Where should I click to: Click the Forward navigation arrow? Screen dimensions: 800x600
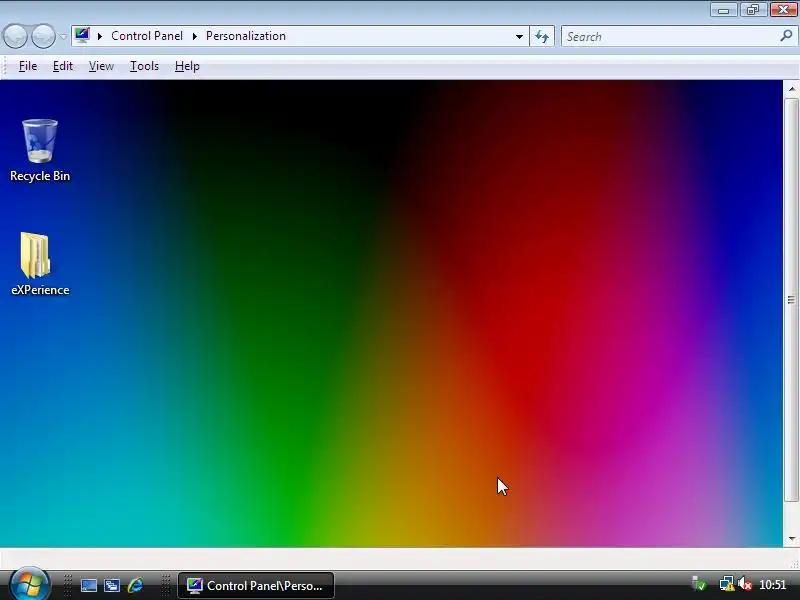(43, 36)
